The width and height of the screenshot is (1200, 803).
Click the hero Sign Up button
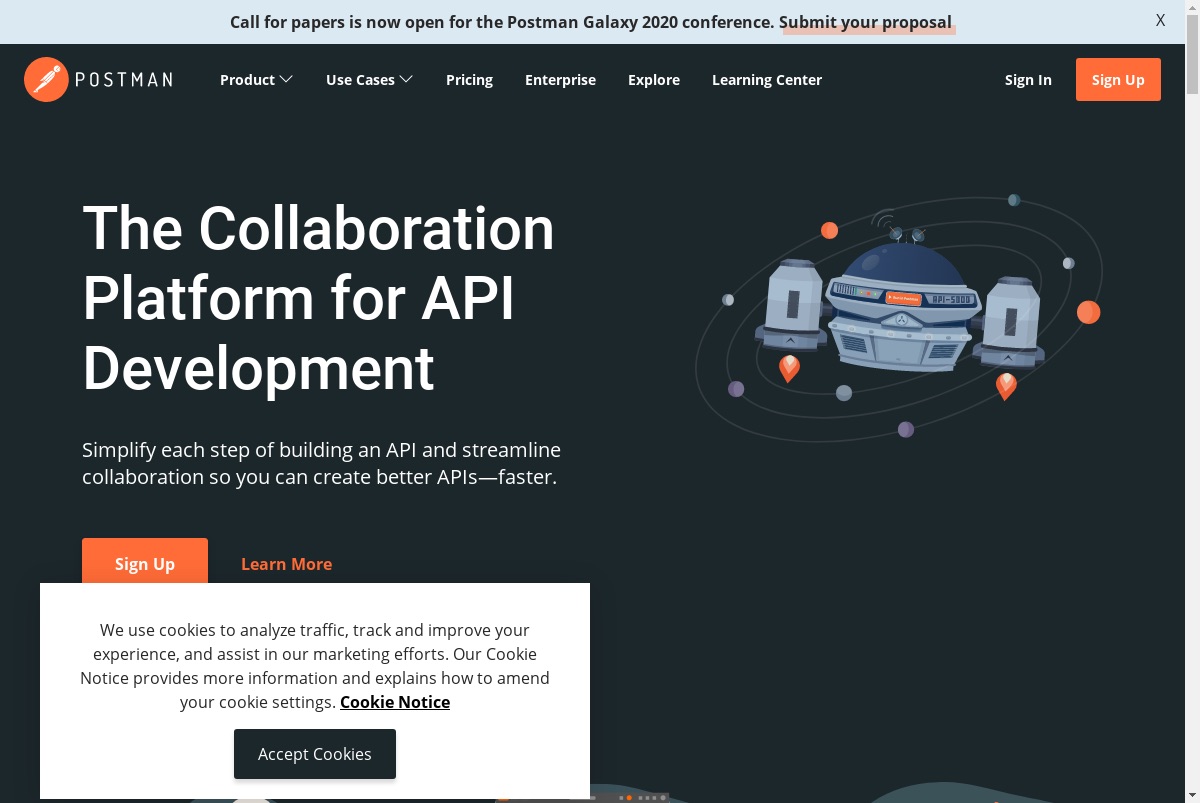click(x=145, y=563)
